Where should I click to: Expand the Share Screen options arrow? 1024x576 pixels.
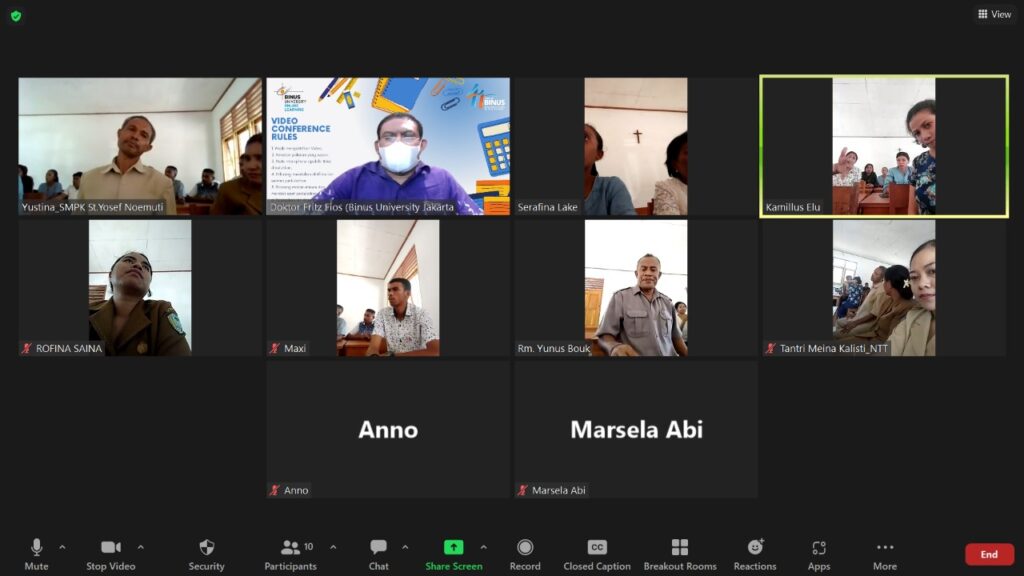tap(483, 547)
